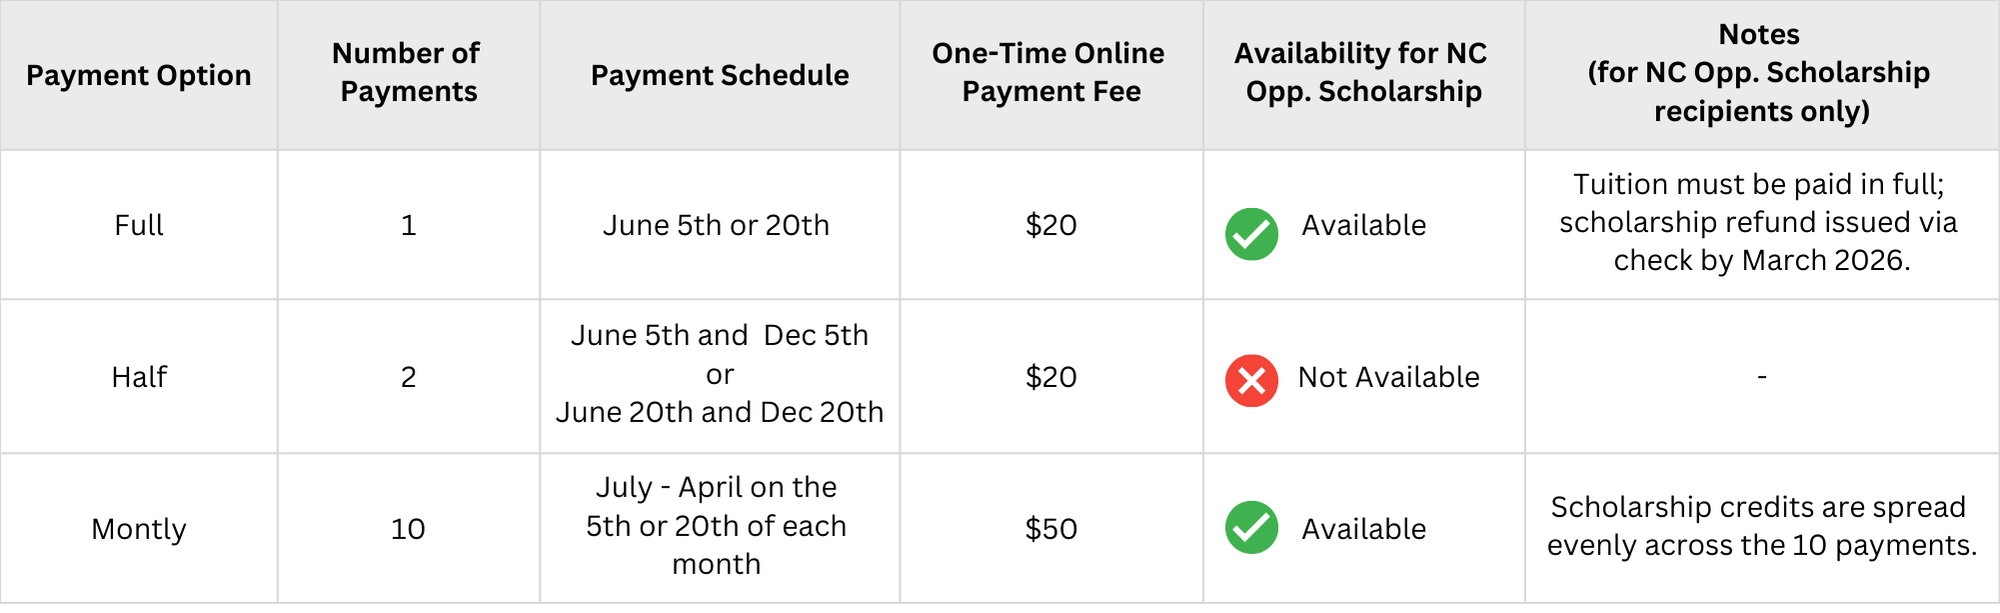This screenshot has width=2000, height=613.
Task: Select the $50 payment fee cell
Action: pyautogui.click(x=1051, y=529)
